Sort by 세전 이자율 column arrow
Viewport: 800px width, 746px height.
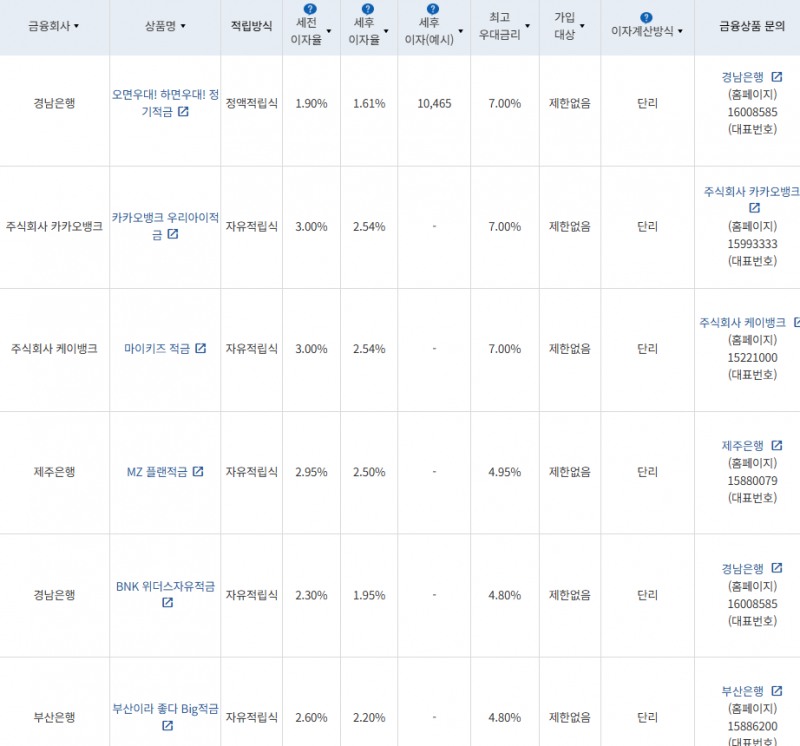[x=329, y=31]
